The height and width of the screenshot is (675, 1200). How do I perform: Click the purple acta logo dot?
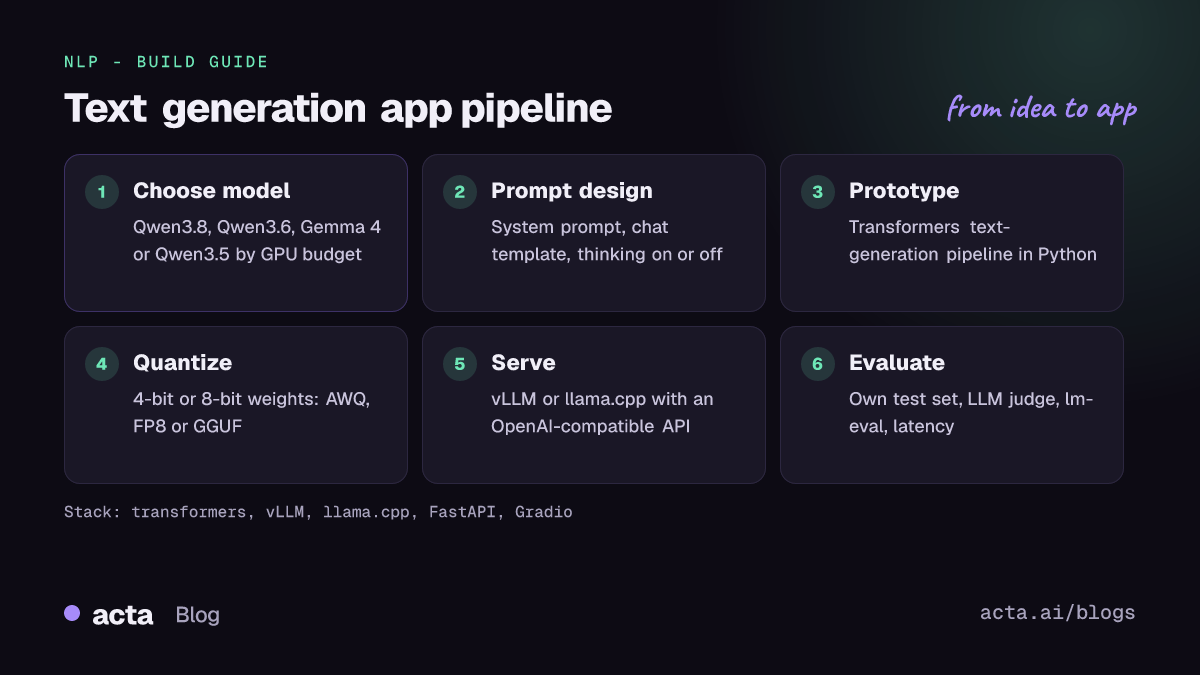pos(72,613)
